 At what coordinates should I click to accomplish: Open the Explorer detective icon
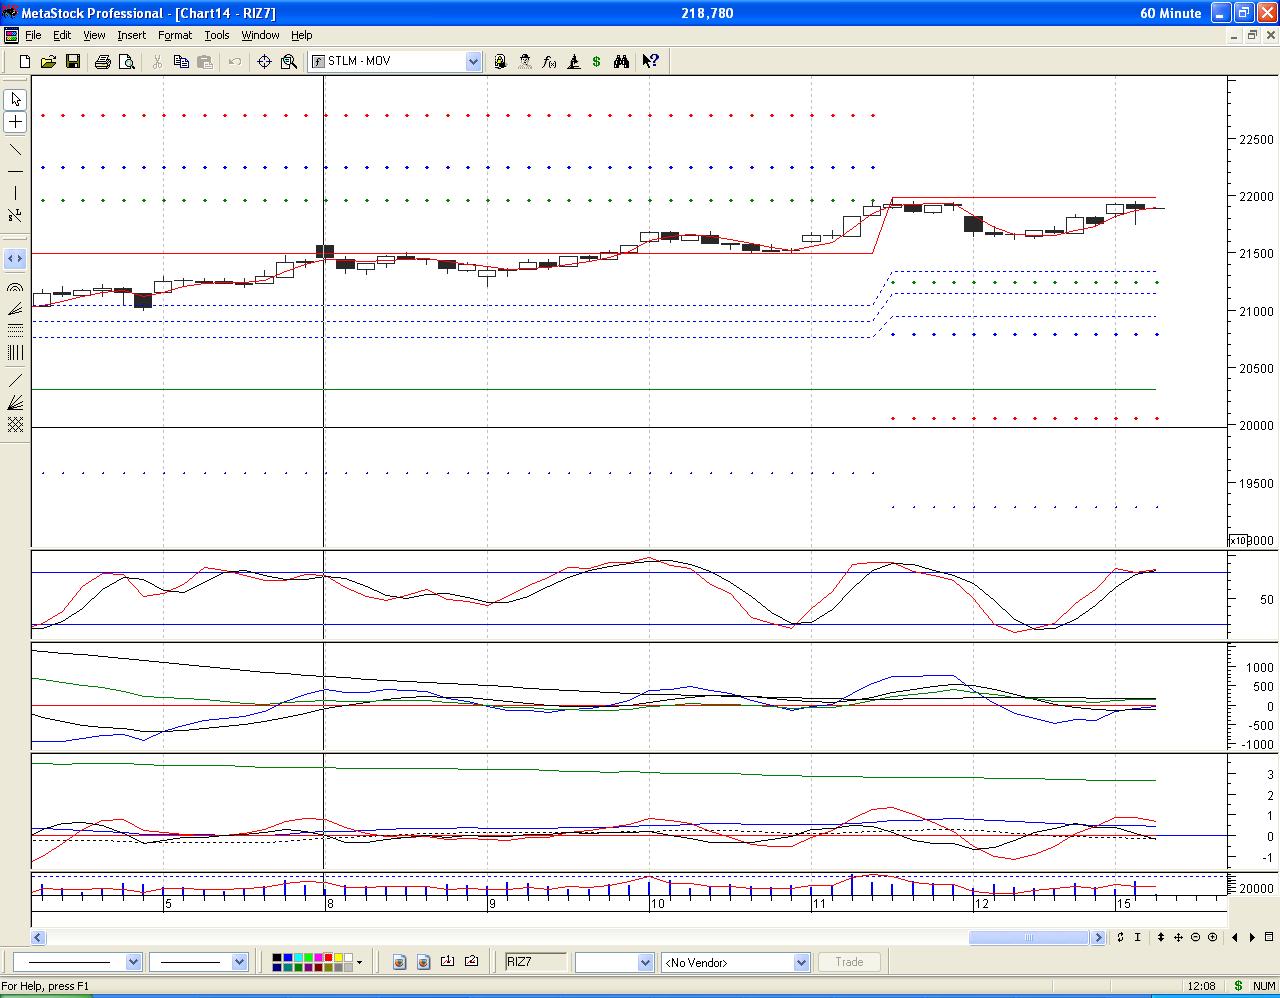point(525,61)
